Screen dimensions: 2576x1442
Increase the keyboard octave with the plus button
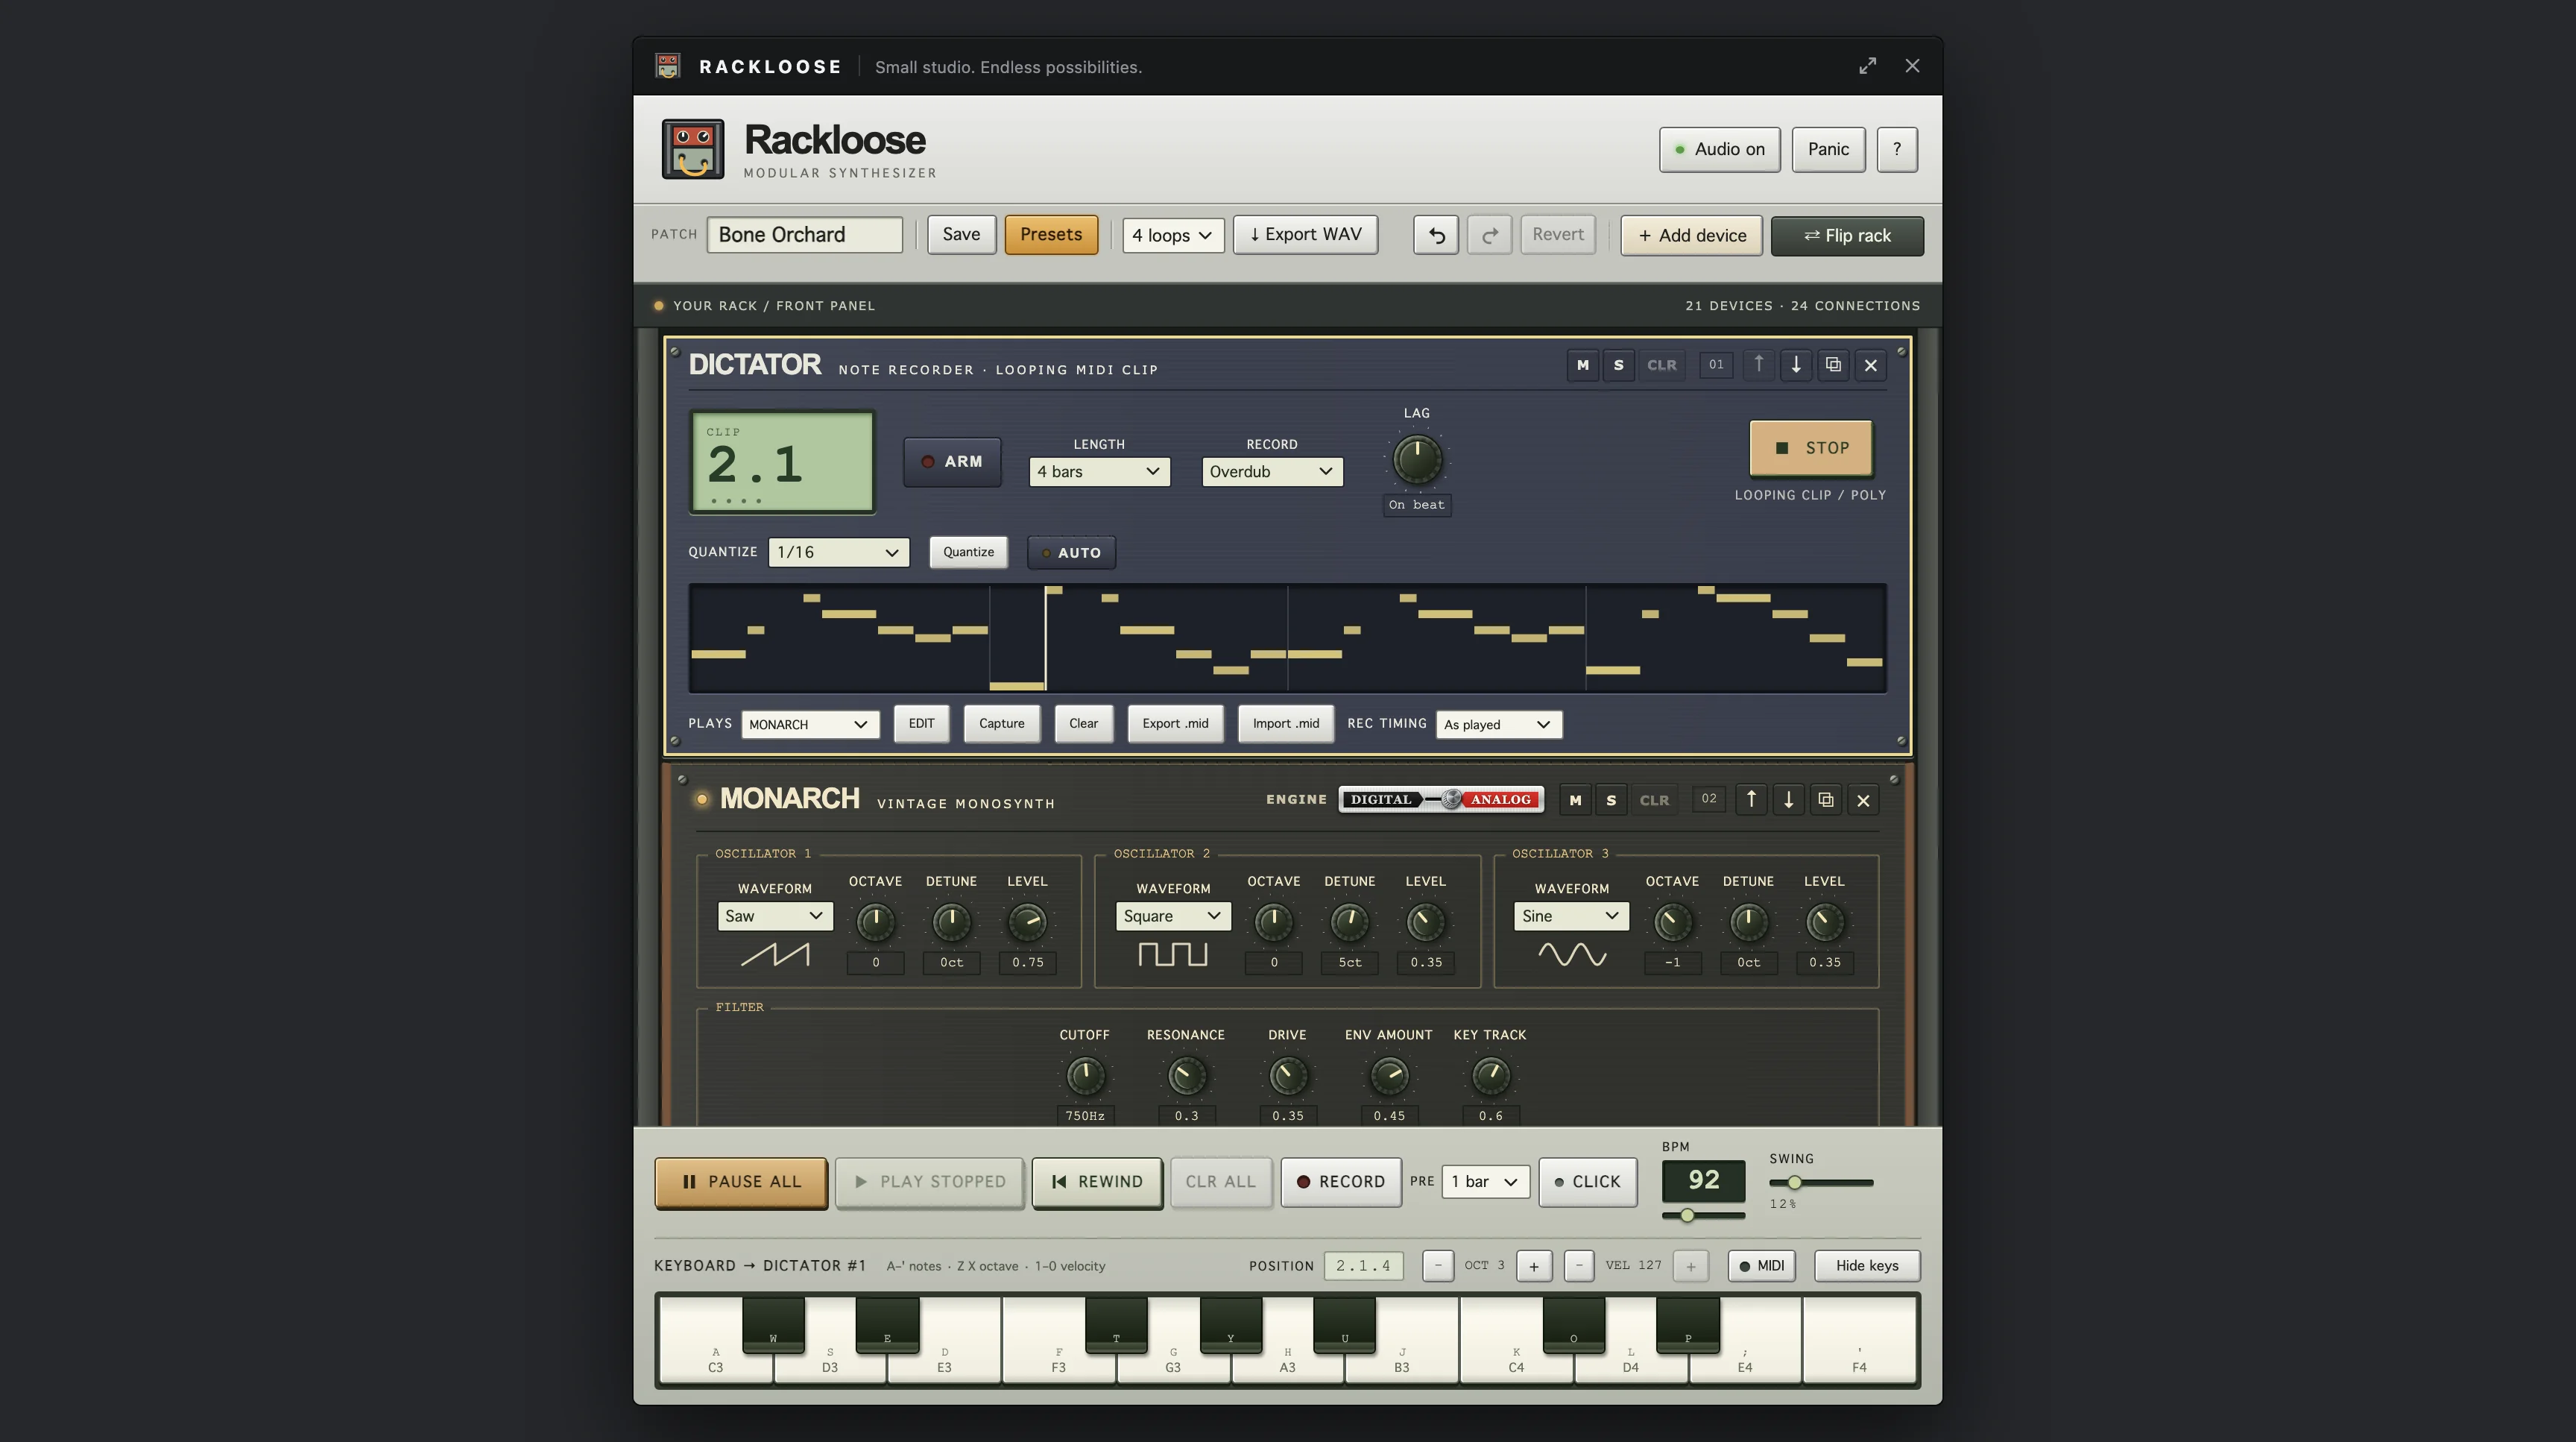pyautogui.click(x=1534, y=1266)
